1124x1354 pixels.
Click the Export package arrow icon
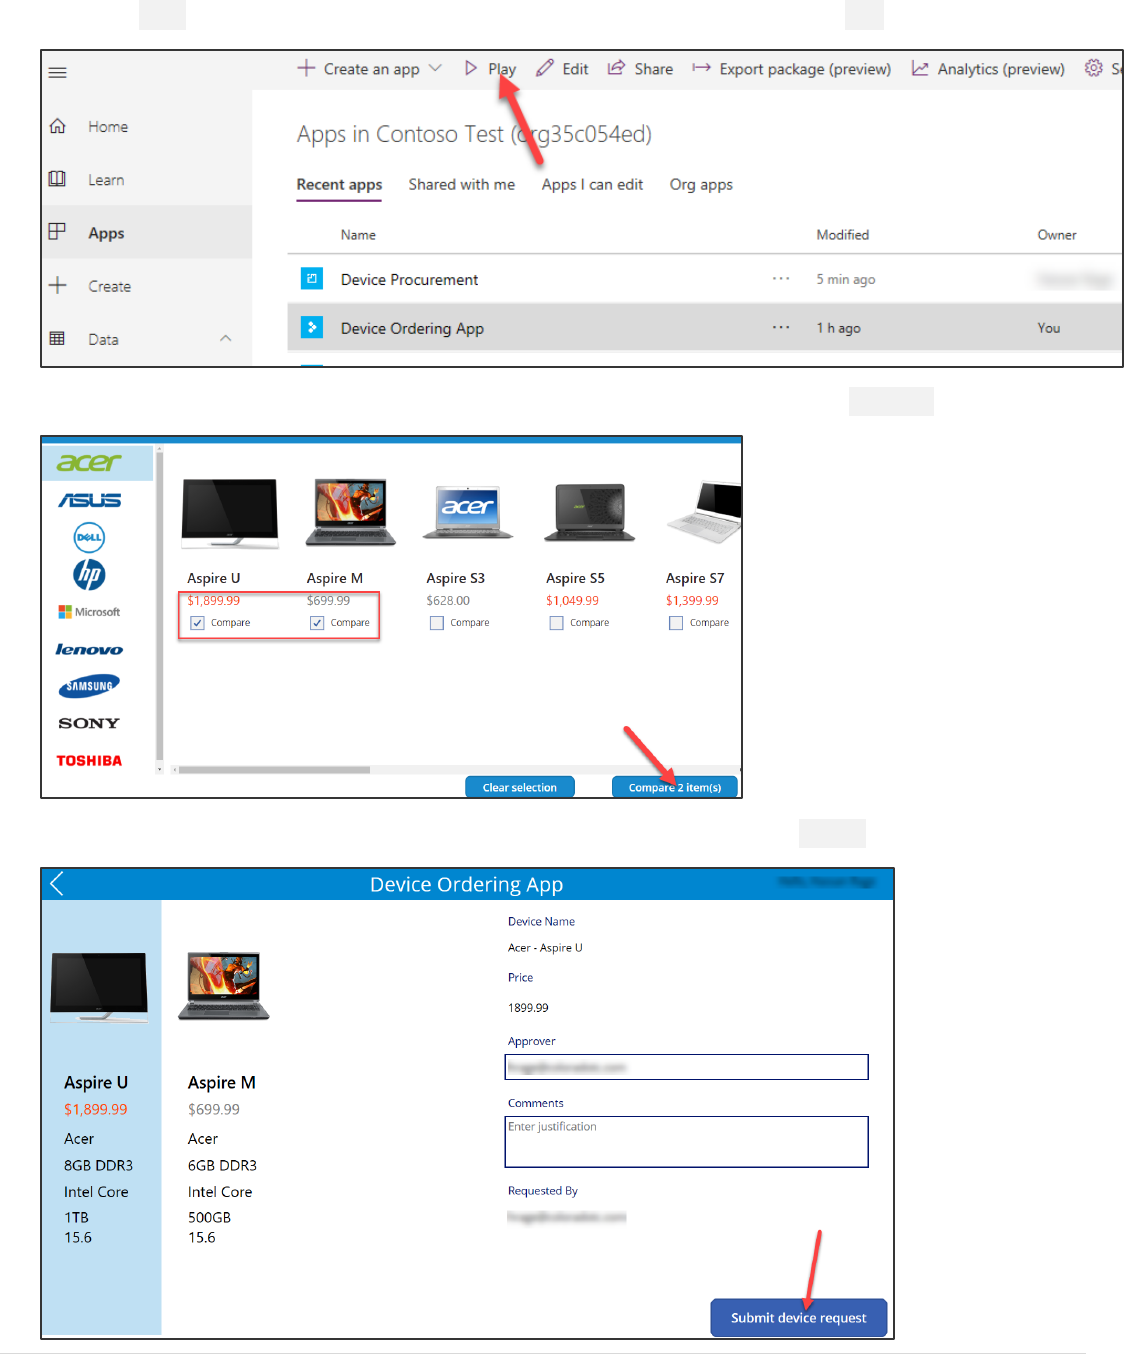pyautogui.click(x=701, y=68)
